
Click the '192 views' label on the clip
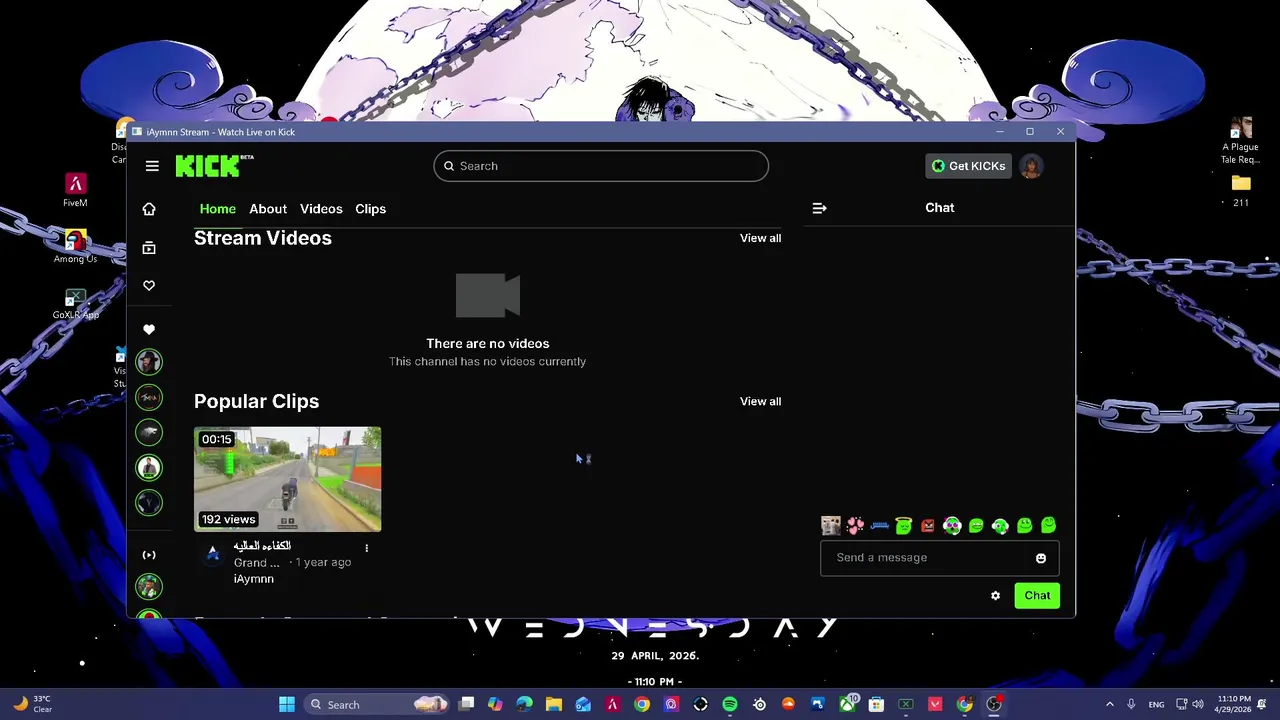229,519
